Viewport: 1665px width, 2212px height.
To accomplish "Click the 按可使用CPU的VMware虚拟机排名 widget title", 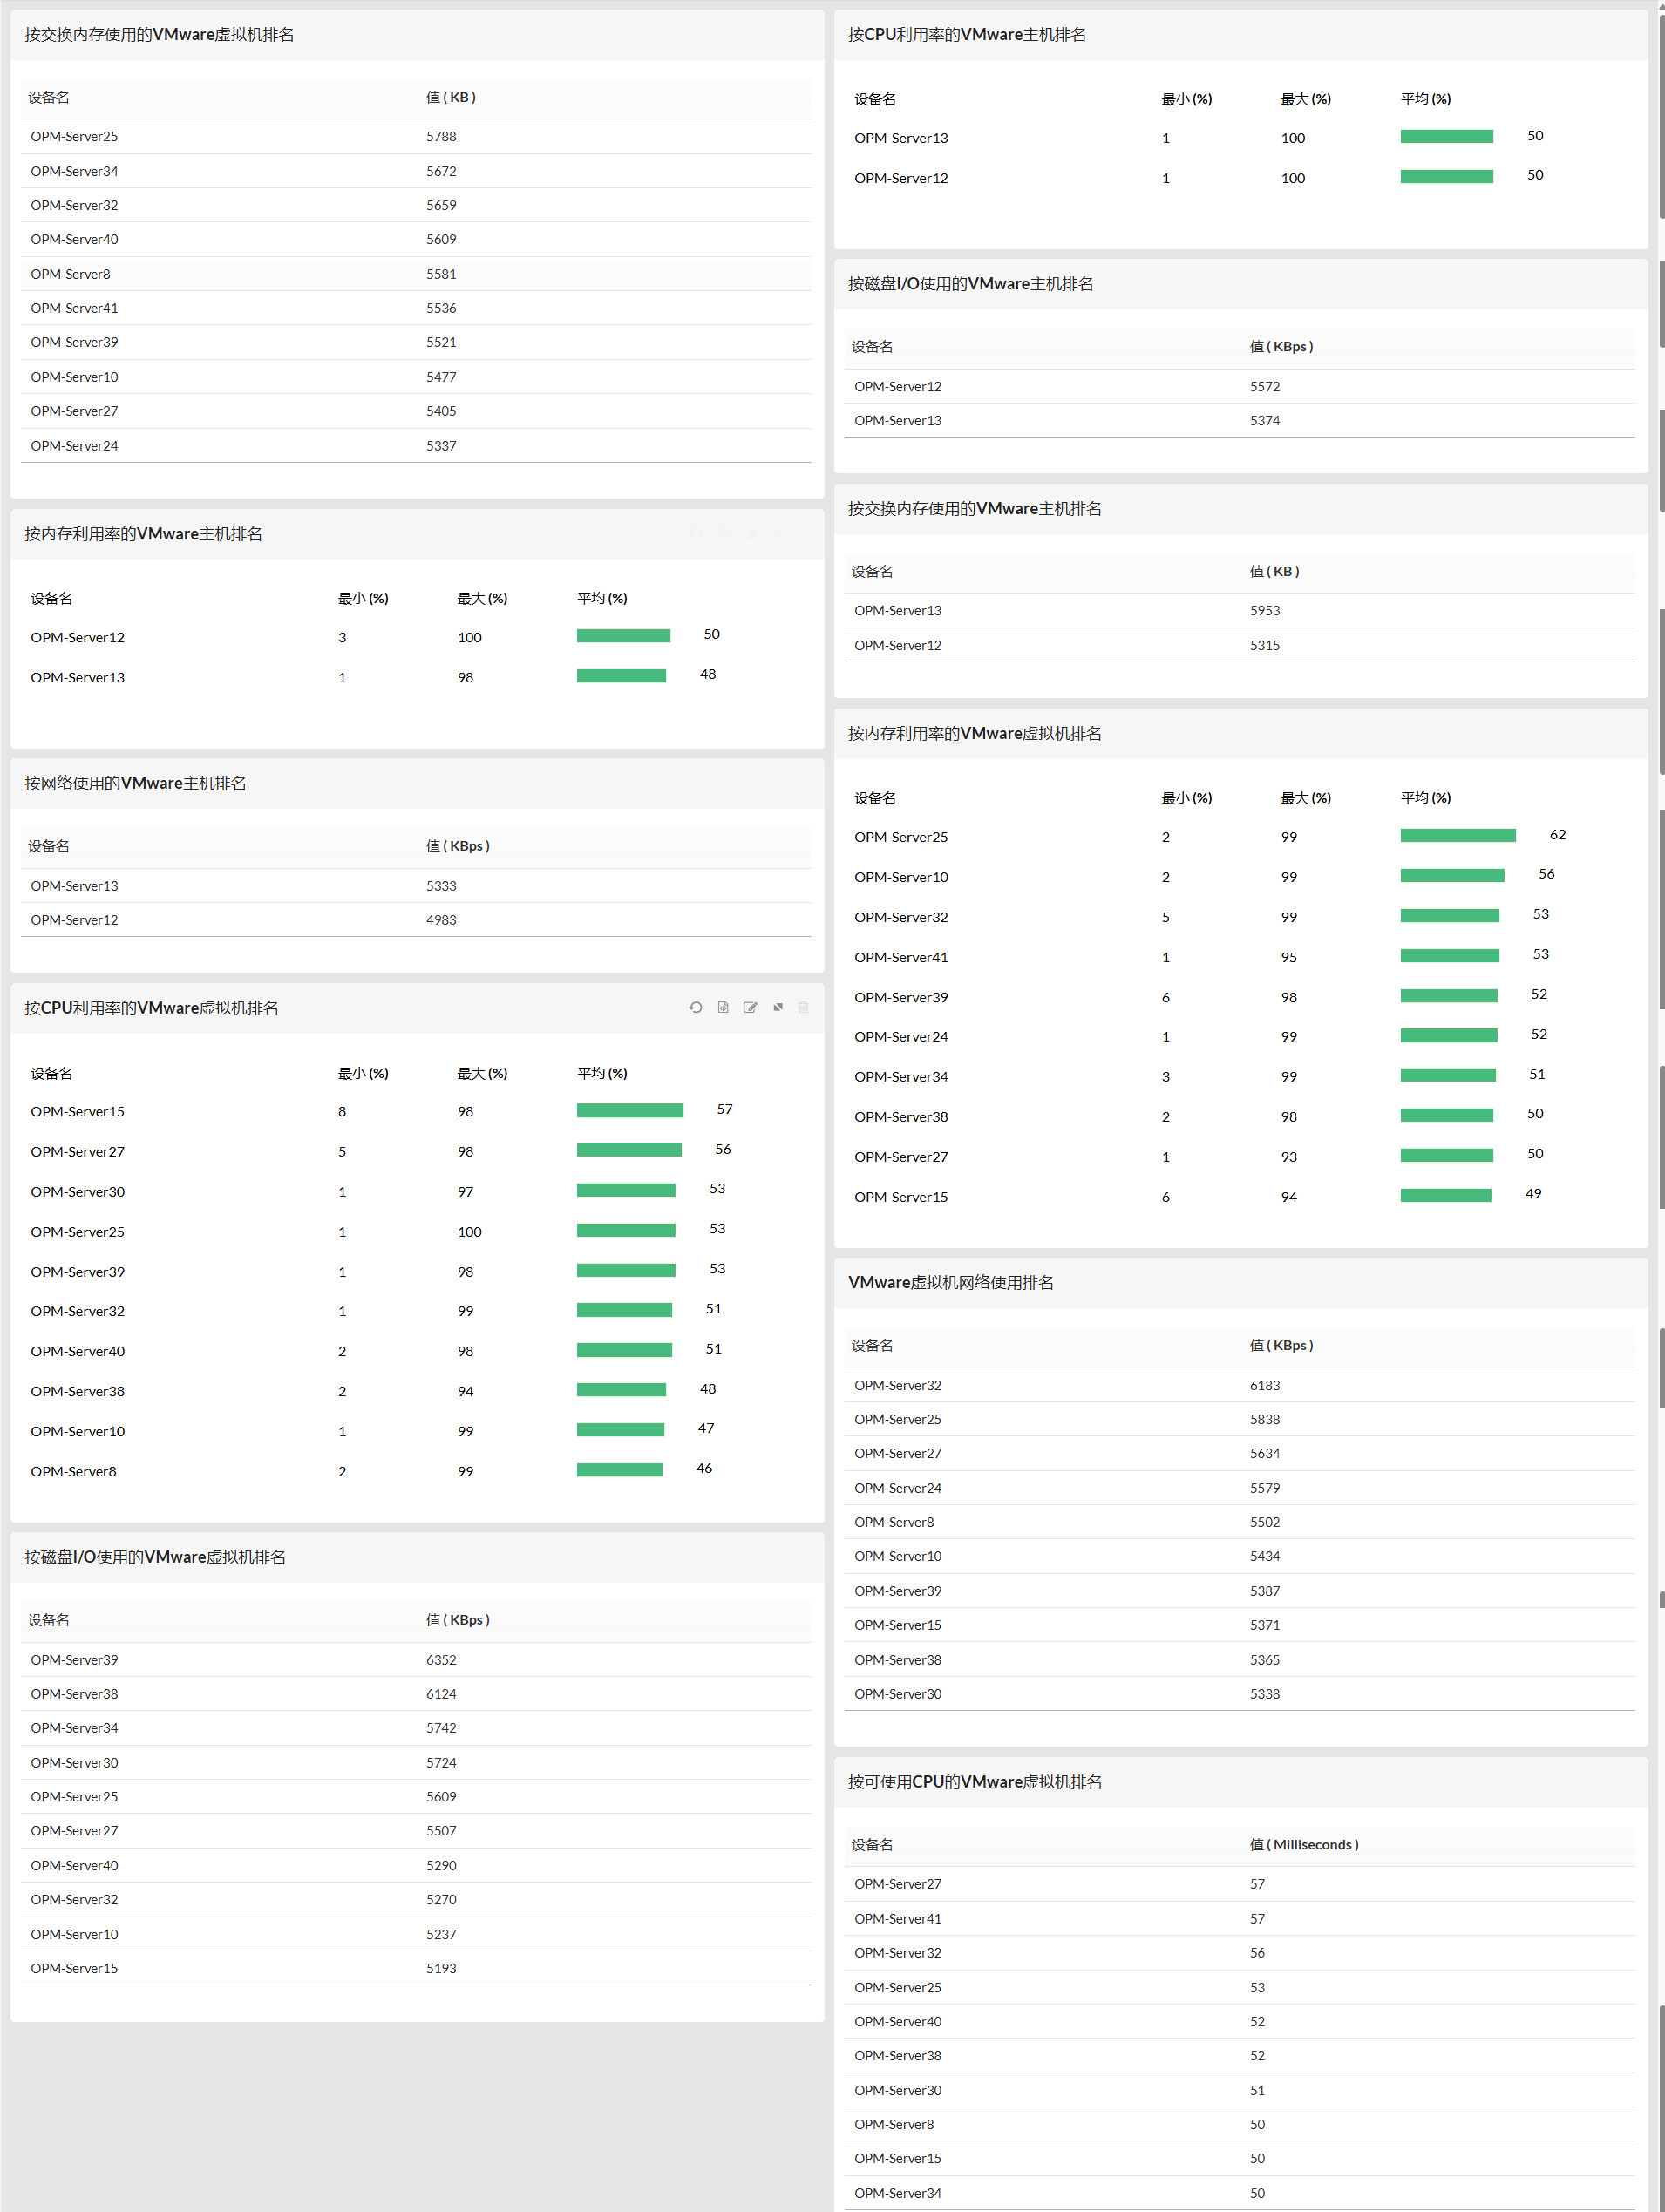I will click(x=975, y=1782).
